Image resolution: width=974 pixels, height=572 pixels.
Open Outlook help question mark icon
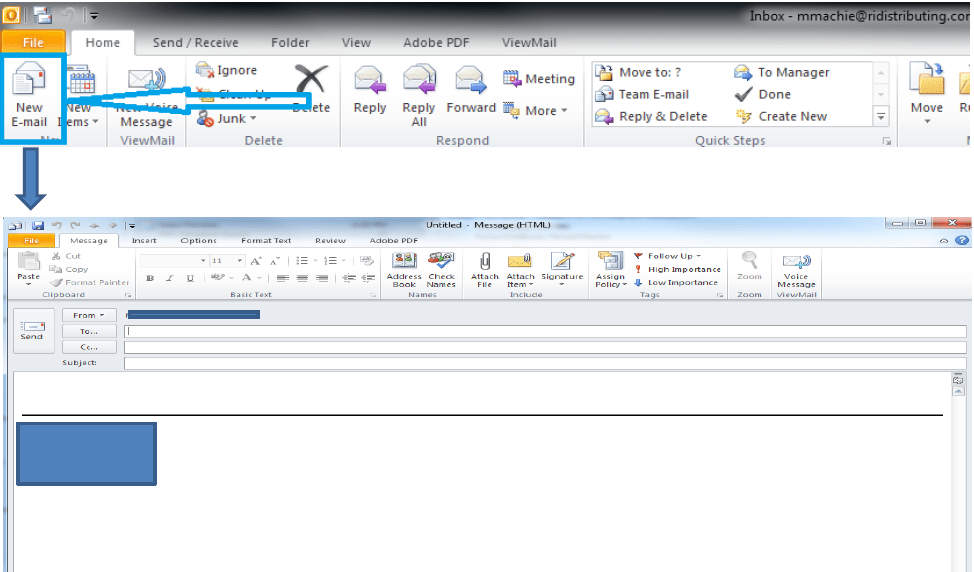click(x=962, y=240)
